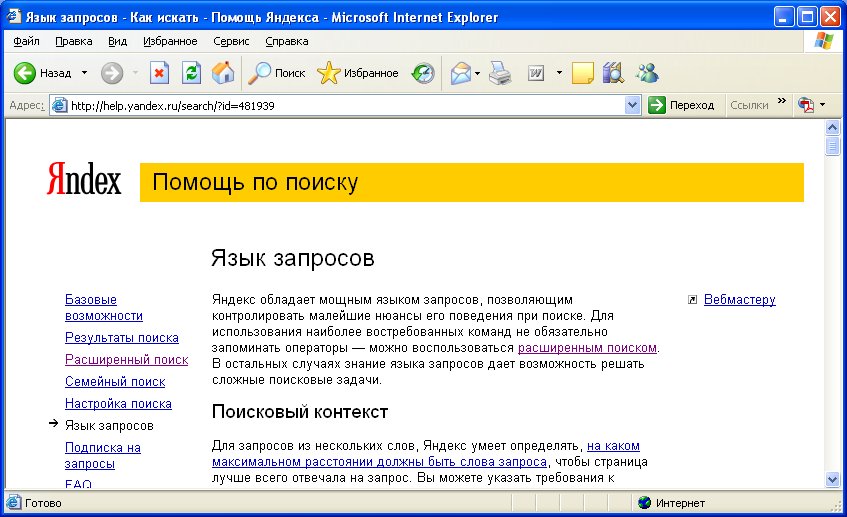847x517 pixels.
Task: Open the Вебмастеру link
Action: [740, 299]
